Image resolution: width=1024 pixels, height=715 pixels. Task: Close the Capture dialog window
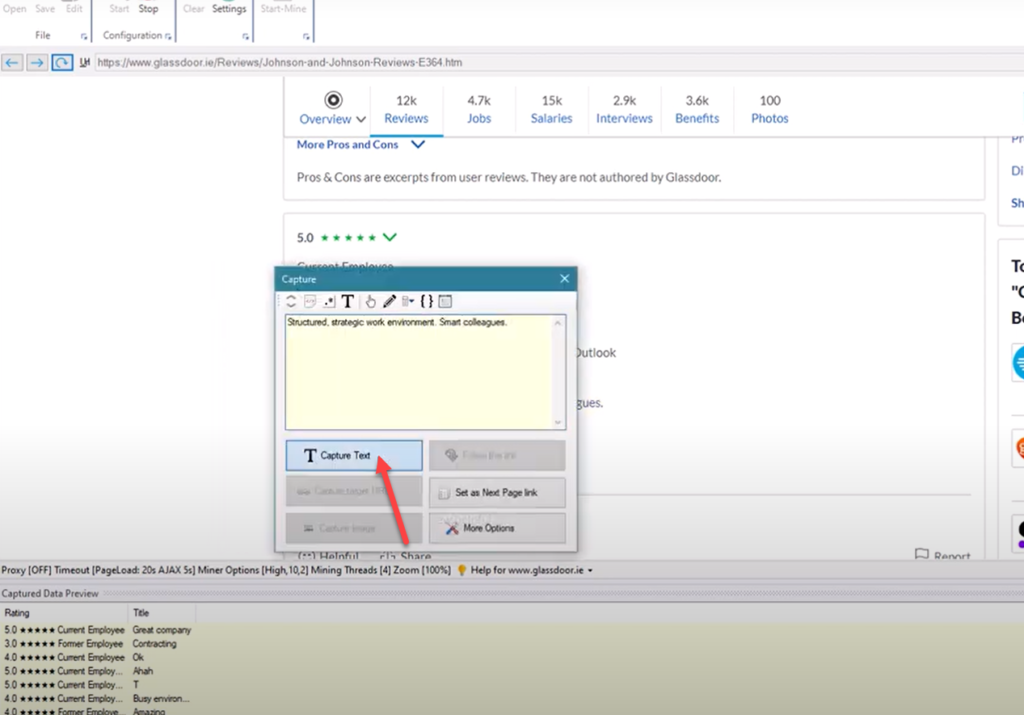(x=564, y=279)
